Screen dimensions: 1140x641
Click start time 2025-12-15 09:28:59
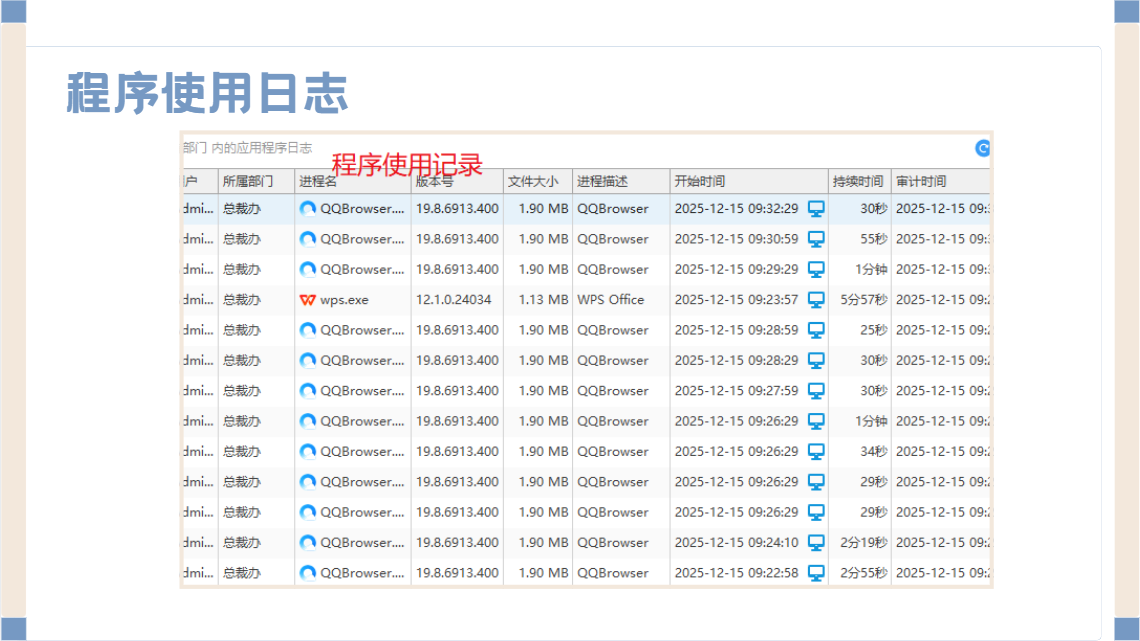(x=736, y=330)
